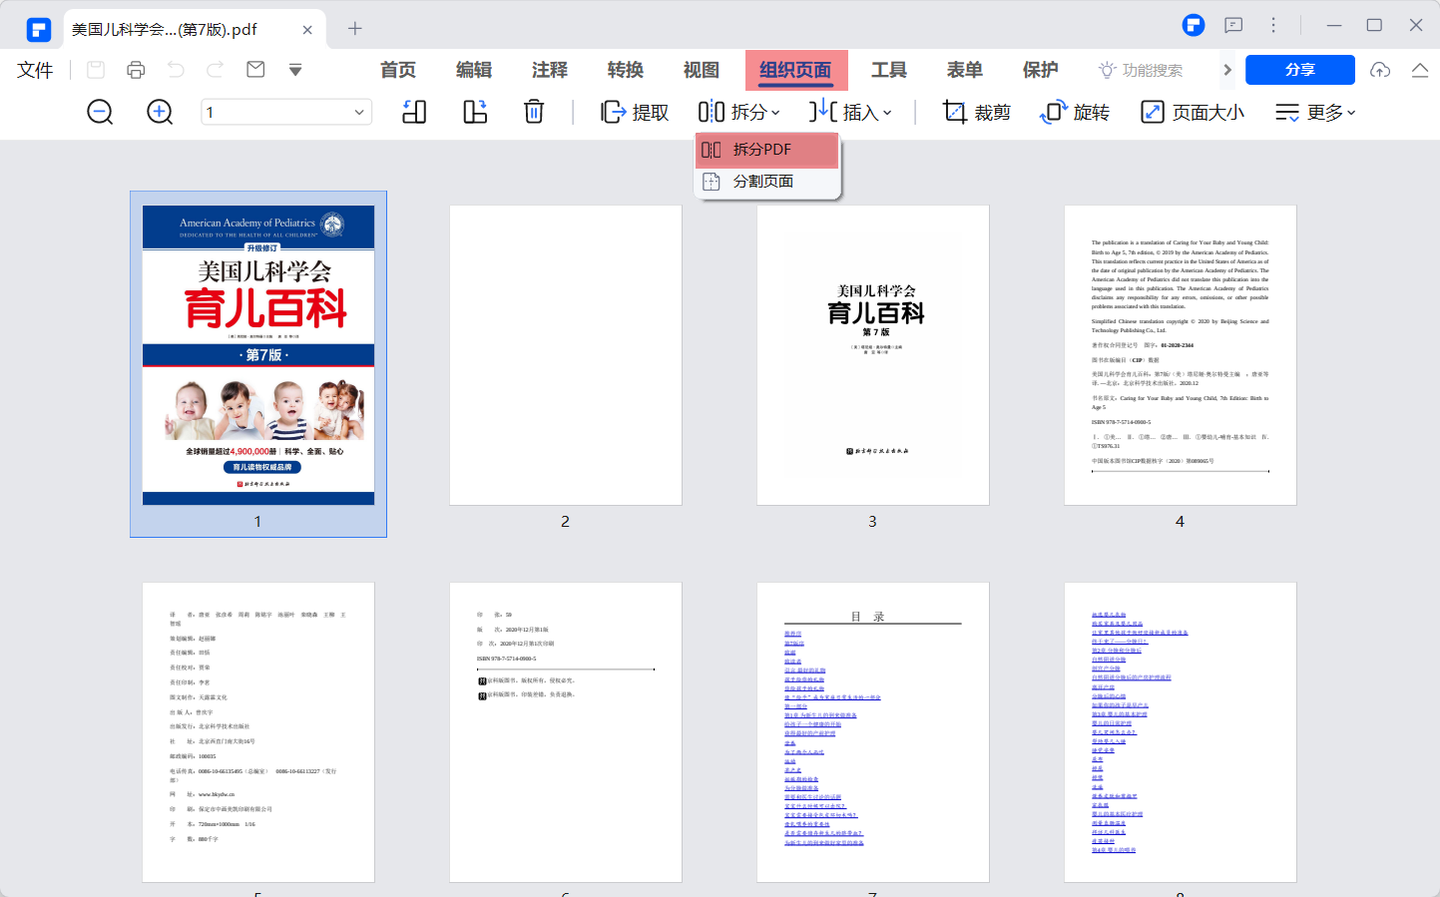Open the three-dot options menu in title bar
The height and width of the screenshot is (897, 1440).
tap(1273, 26)
